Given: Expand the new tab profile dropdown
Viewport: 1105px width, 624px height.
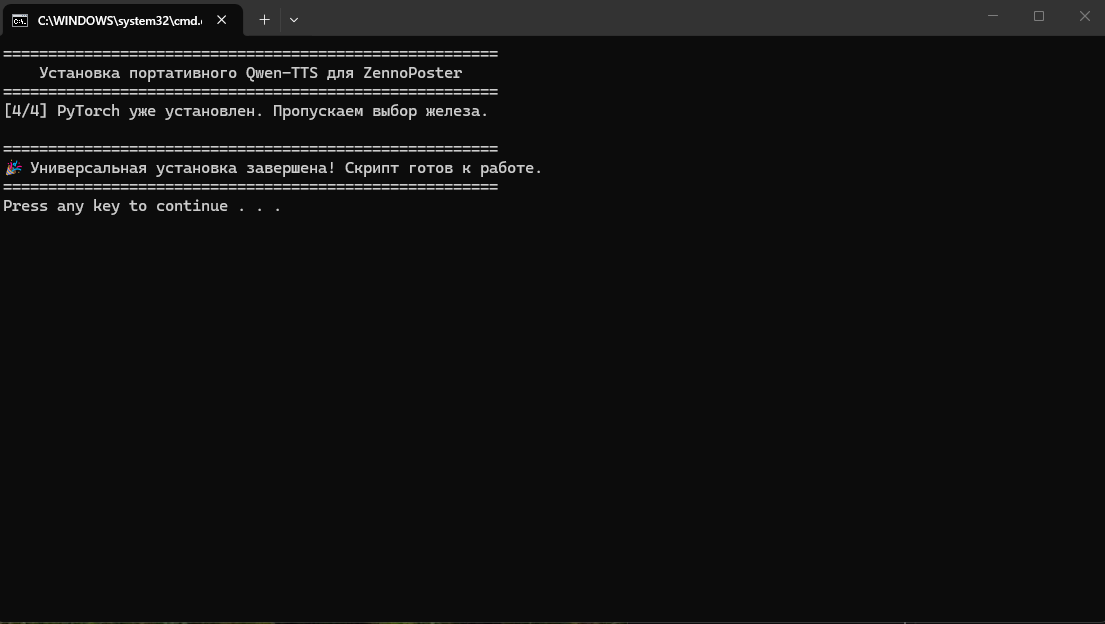Looking at the screenshot, I should tap(294, 20).
